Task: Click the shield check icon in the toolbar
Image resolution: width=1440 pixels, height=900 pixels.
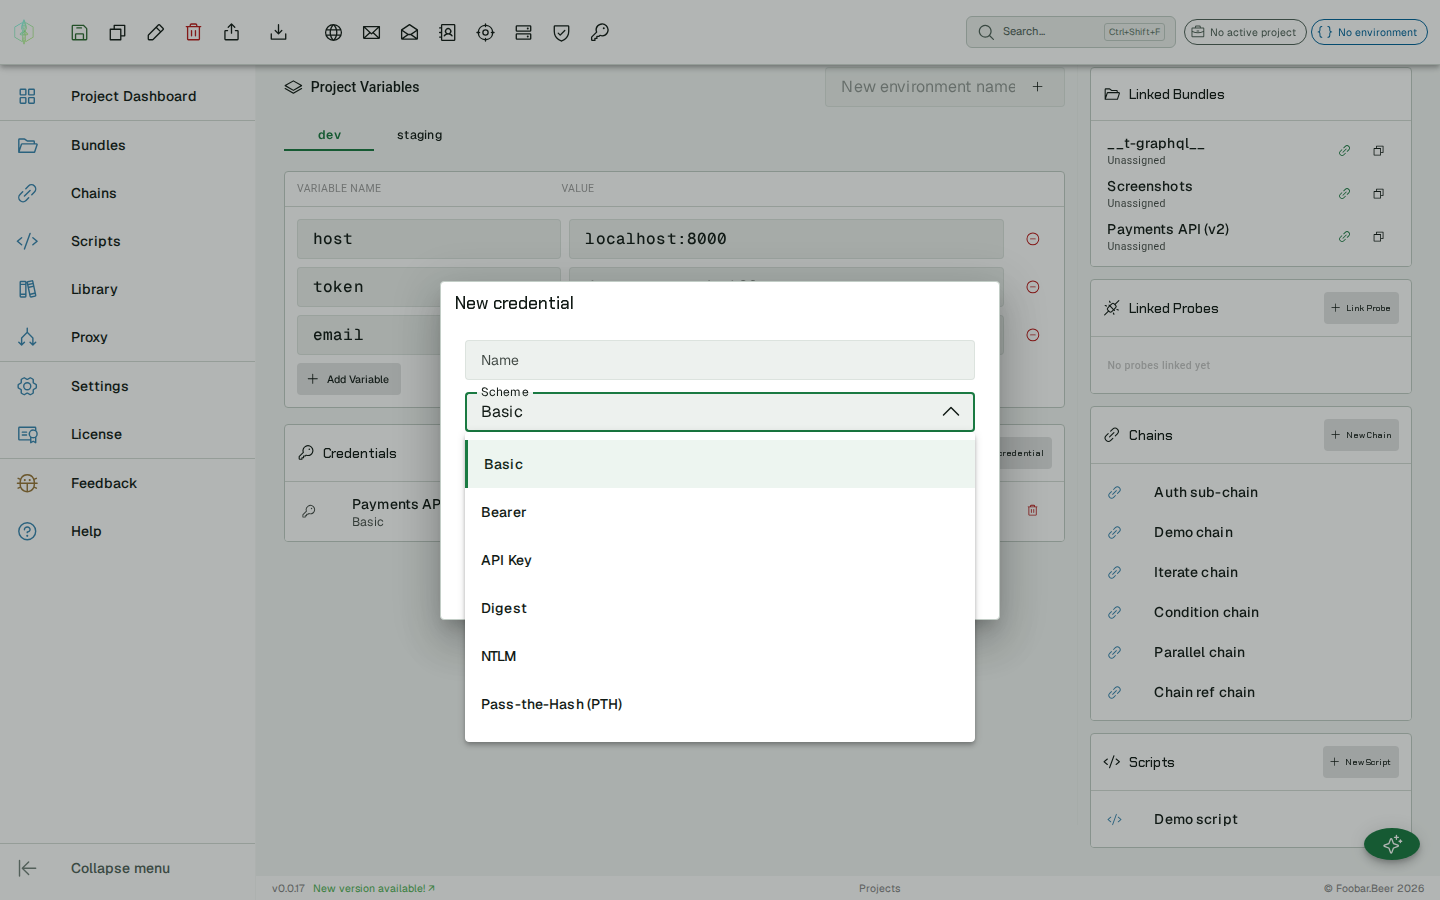Action: point(562,32)
